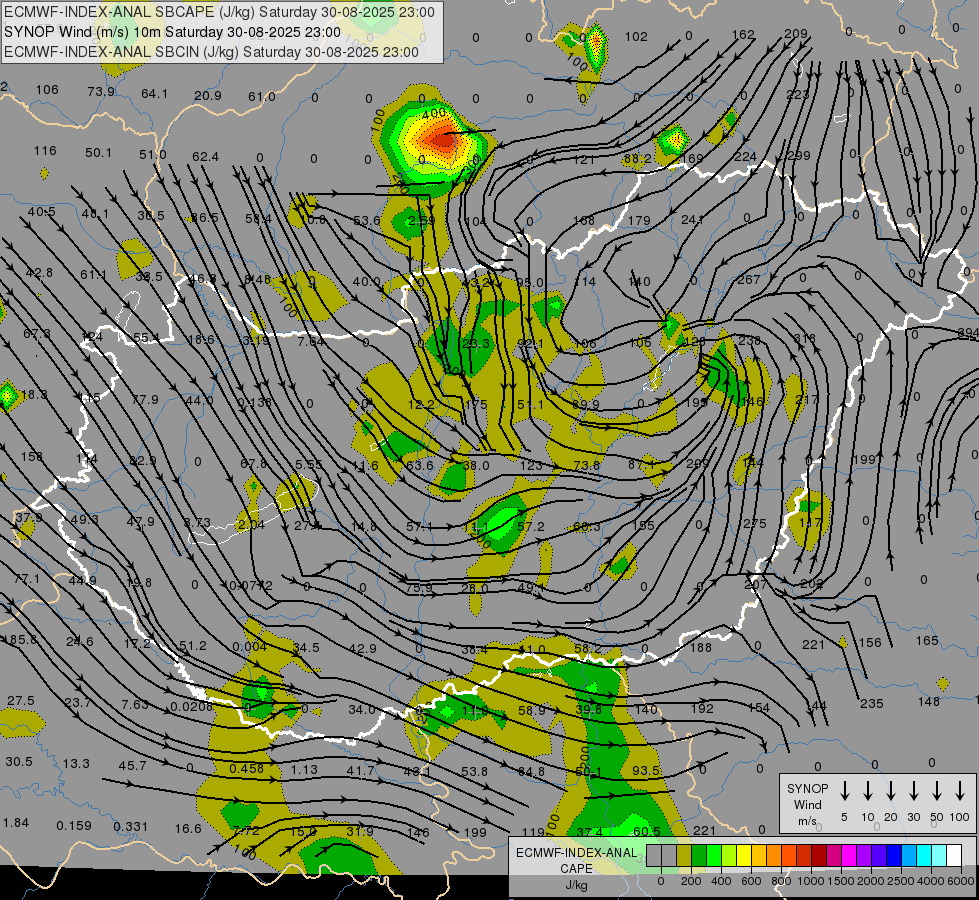The width and height of the screenshot is (979, 900).
Task: Click the map value 0.0772
Action: coord(251,585)
